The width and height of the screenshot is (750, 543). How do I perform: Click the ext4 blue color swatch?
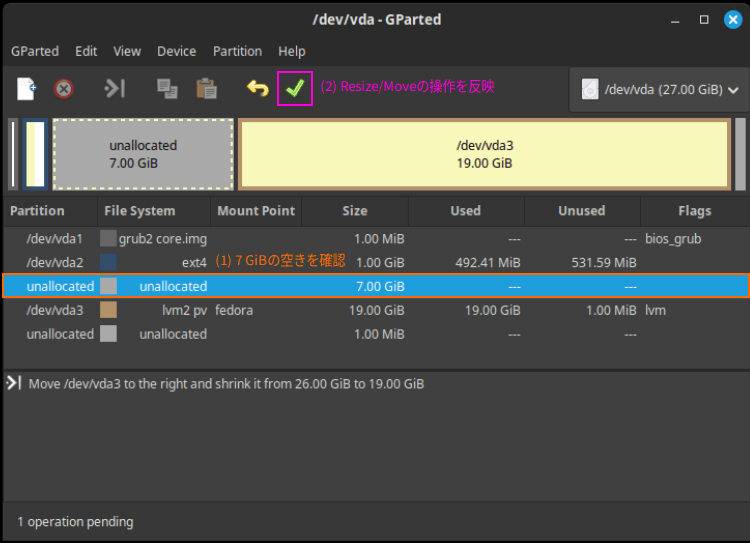click(109, 262)
